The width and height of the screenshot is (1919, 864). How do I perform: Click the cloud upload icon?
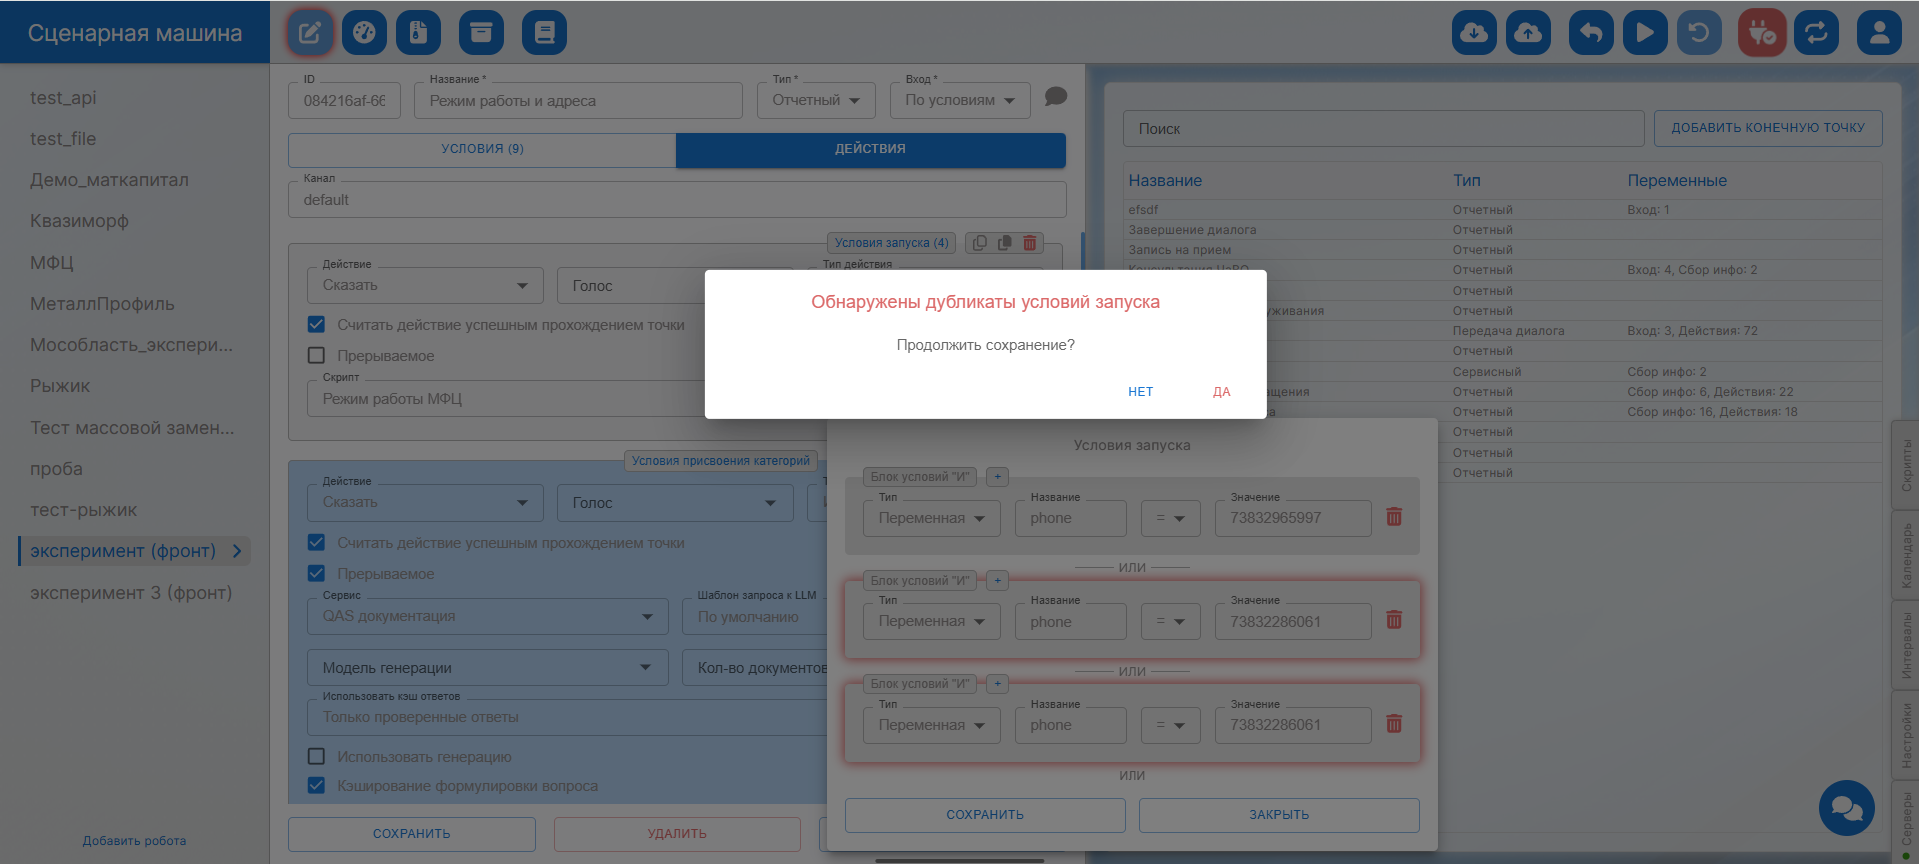(x=1528, y=33)
